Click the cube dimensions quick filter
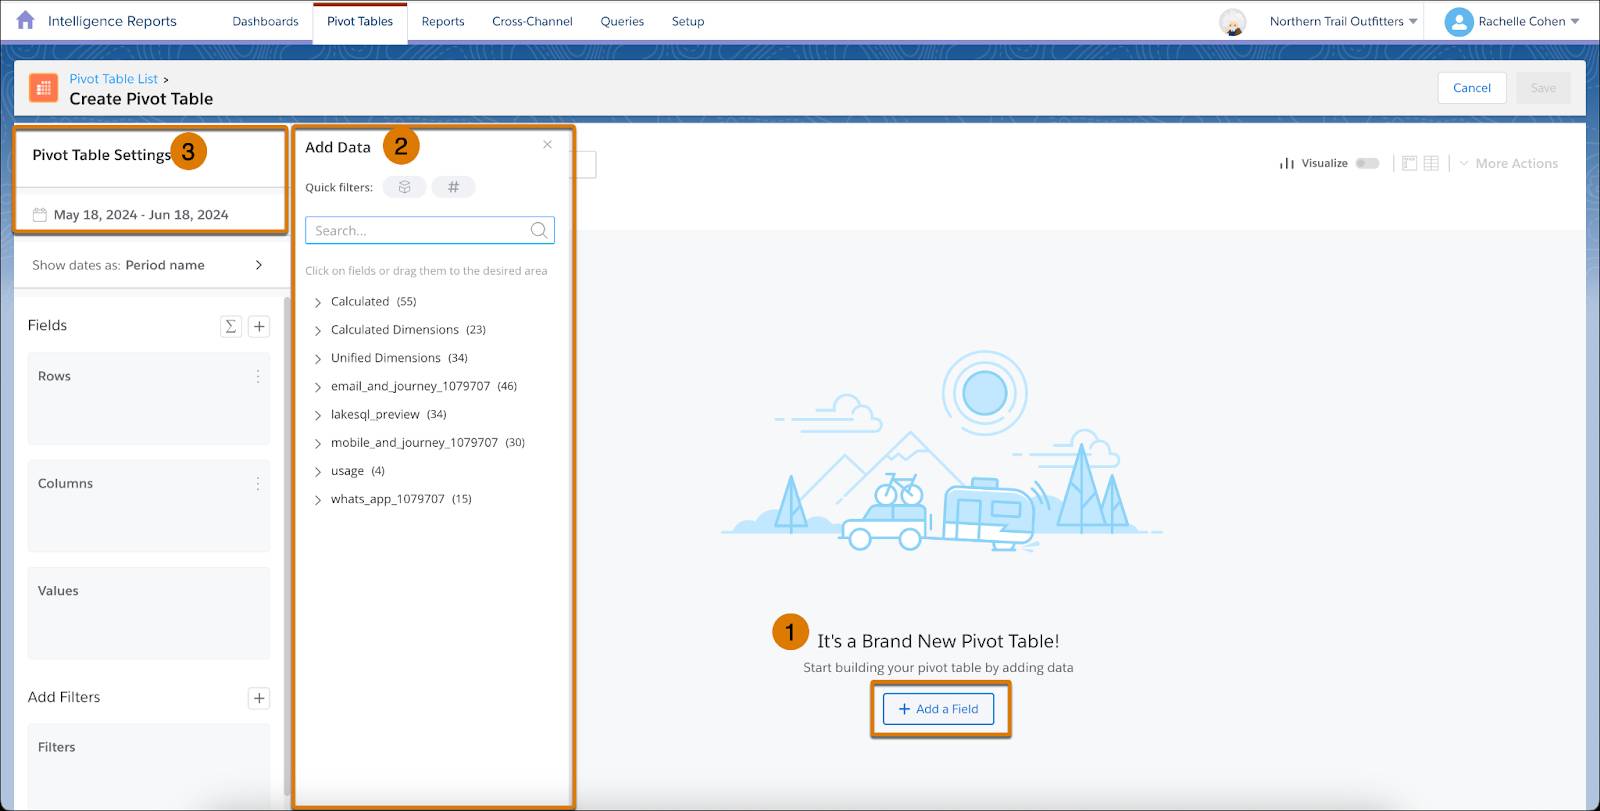Image resolution: width=1600 pixels, height=811 pixels. click(x=404, y=187)
